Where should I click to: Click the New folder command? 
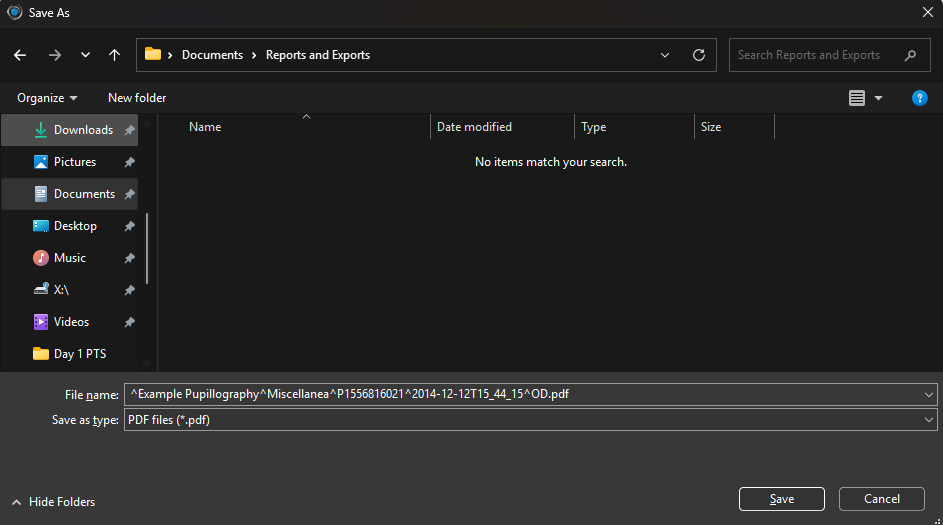137,98
